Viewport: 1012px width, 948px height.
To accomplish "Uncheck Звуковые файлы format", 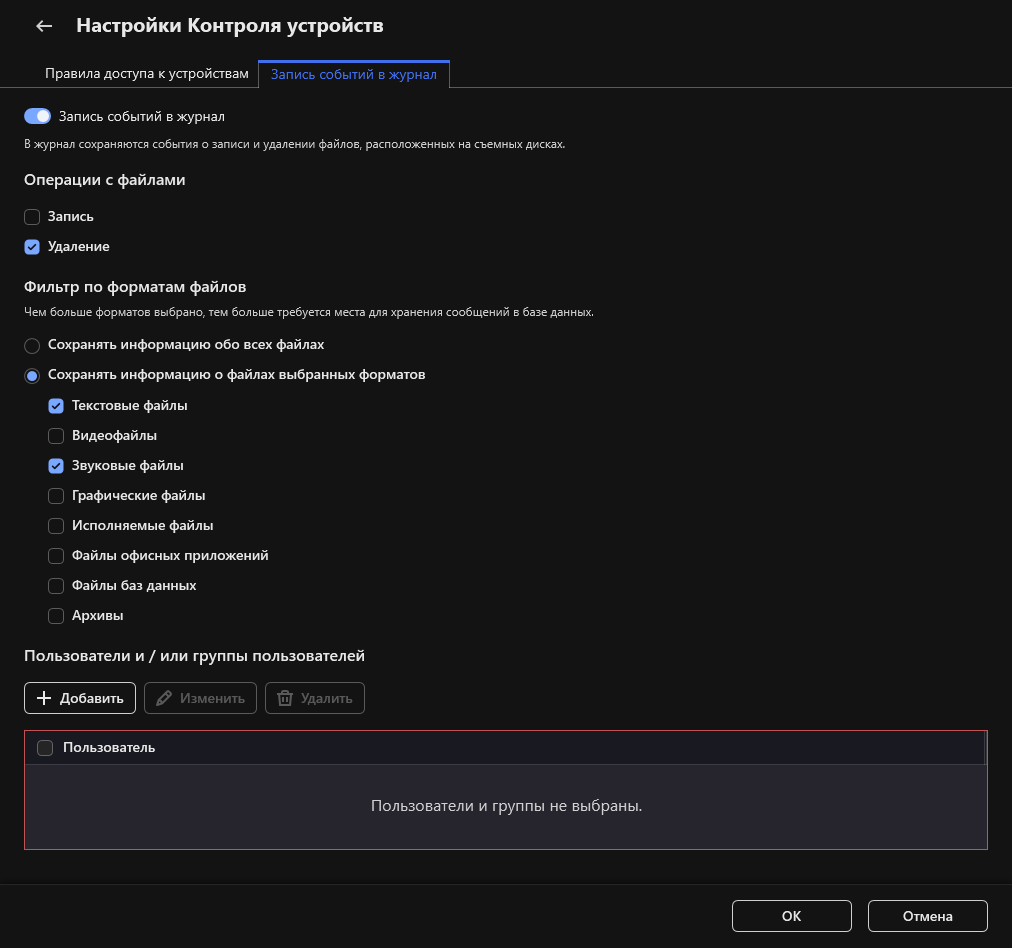I will click(56, 466).
